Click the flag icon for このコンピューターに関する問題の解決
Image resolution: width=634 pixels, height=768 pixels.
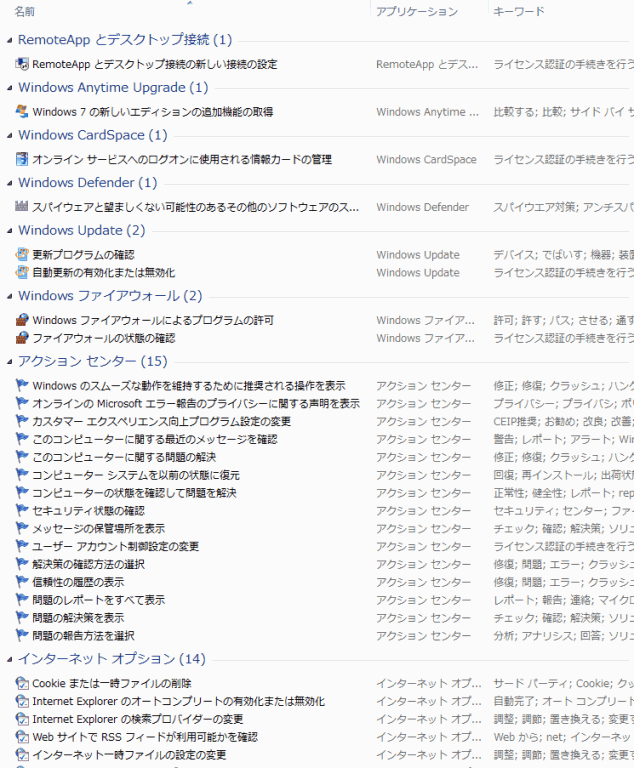pyautogui.click(x=22, y=456)
